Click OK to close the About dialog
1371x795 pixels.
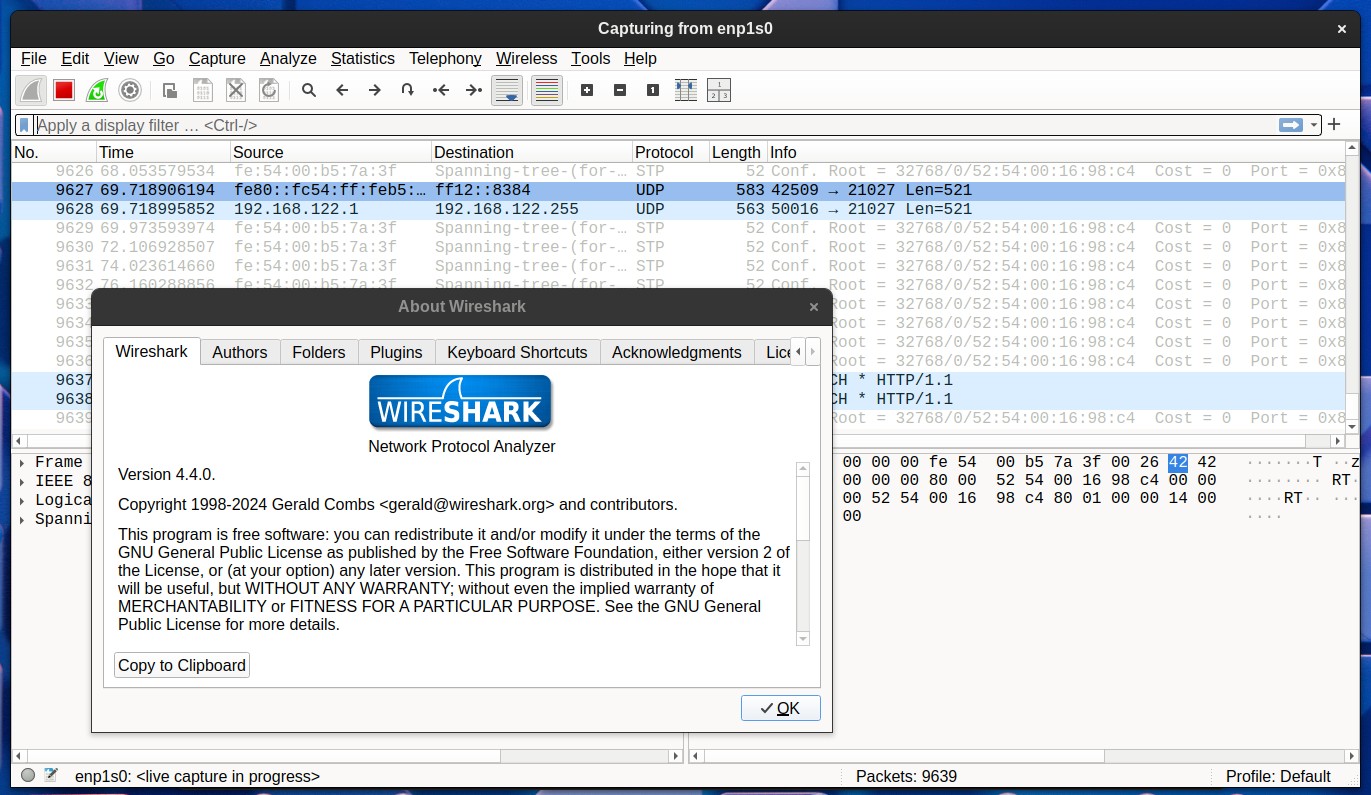[x=781, y=708]
